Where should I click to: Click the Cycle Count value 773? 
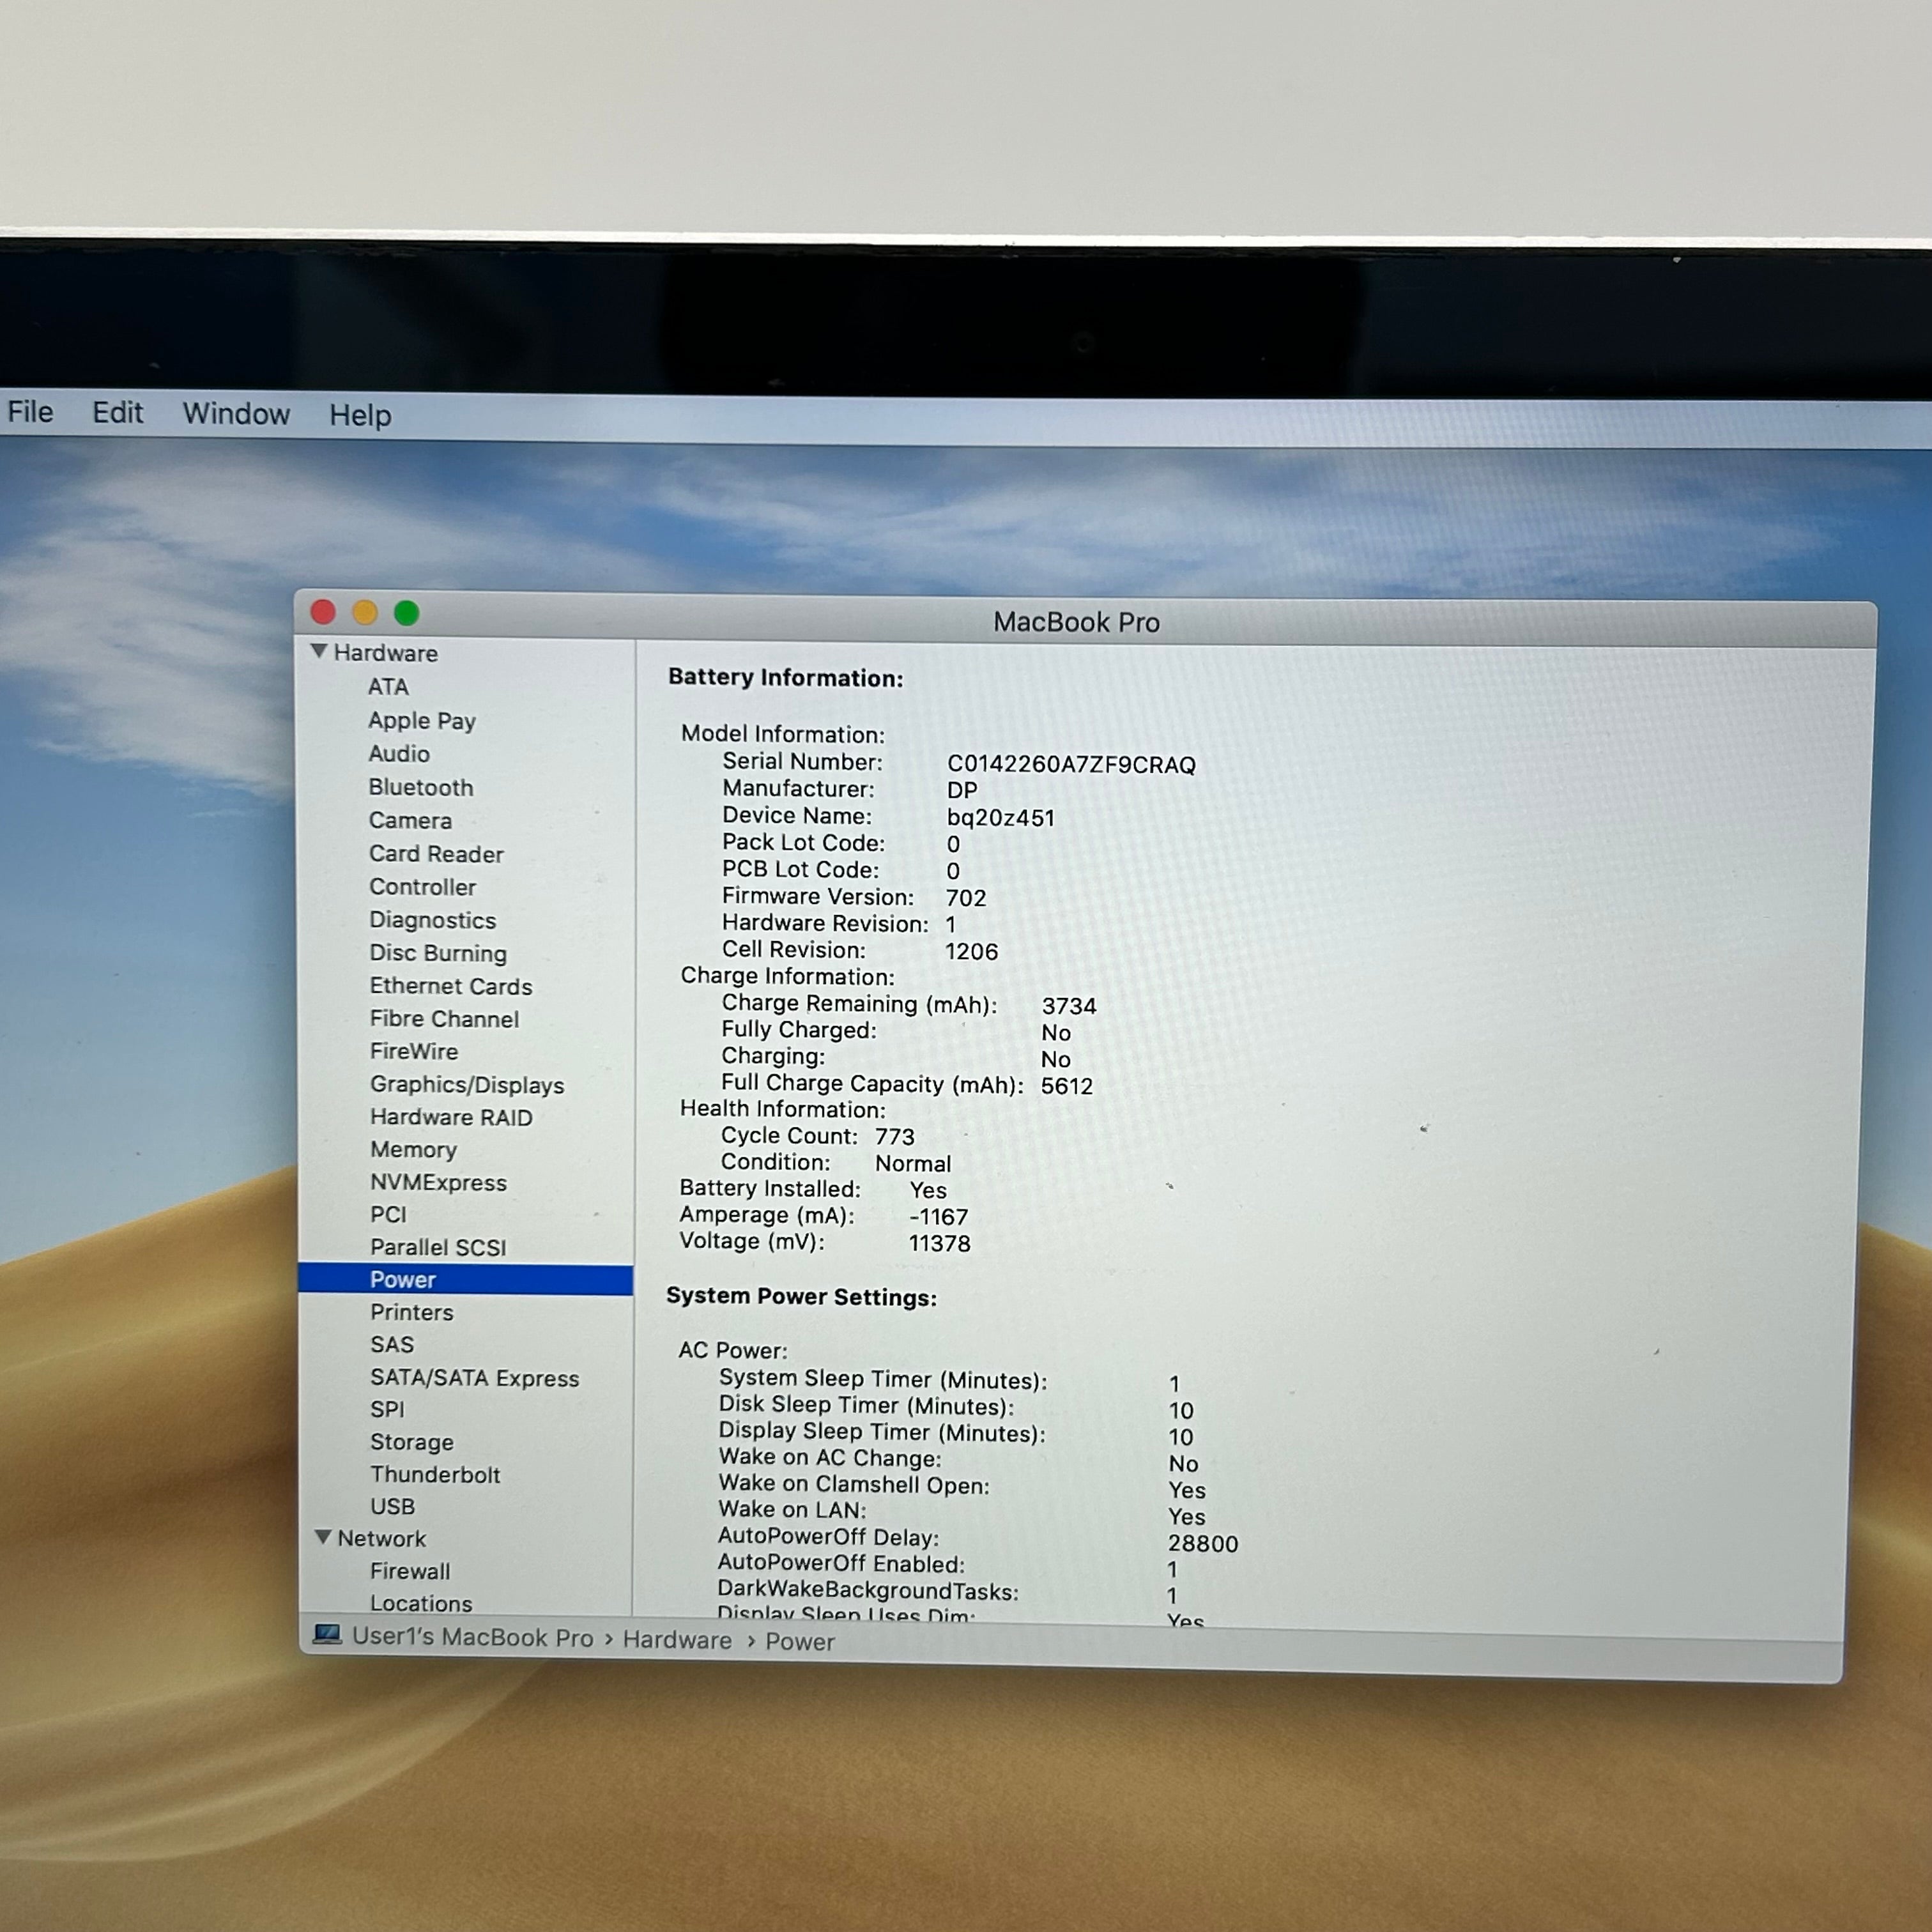click(895, 1137)
